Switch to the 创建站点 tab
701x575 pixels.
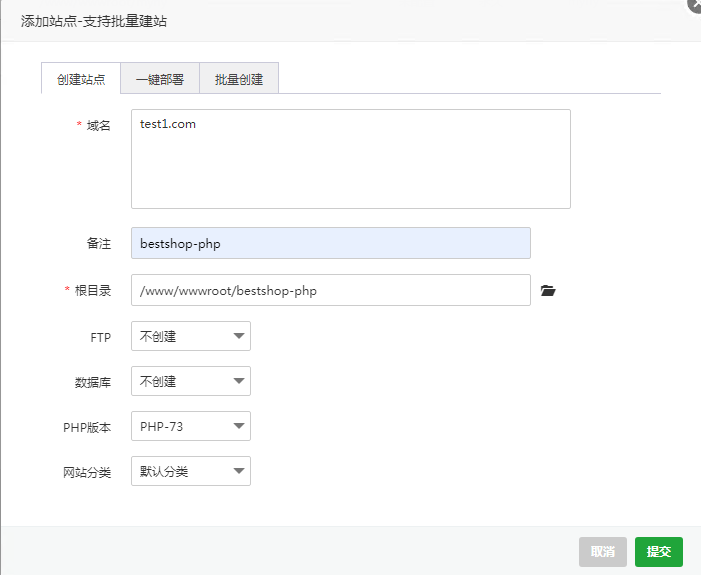(80, 79)
